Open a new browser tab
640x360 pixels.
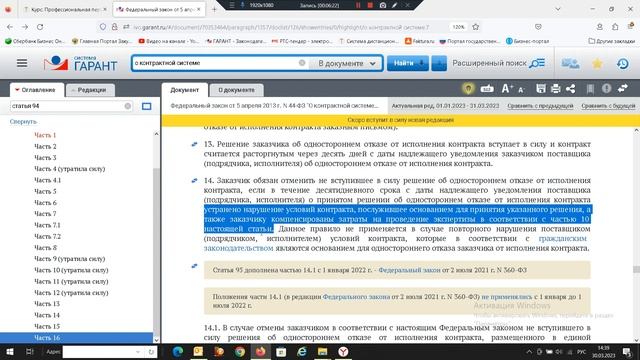pyautogui.click(x=214, y=9)
